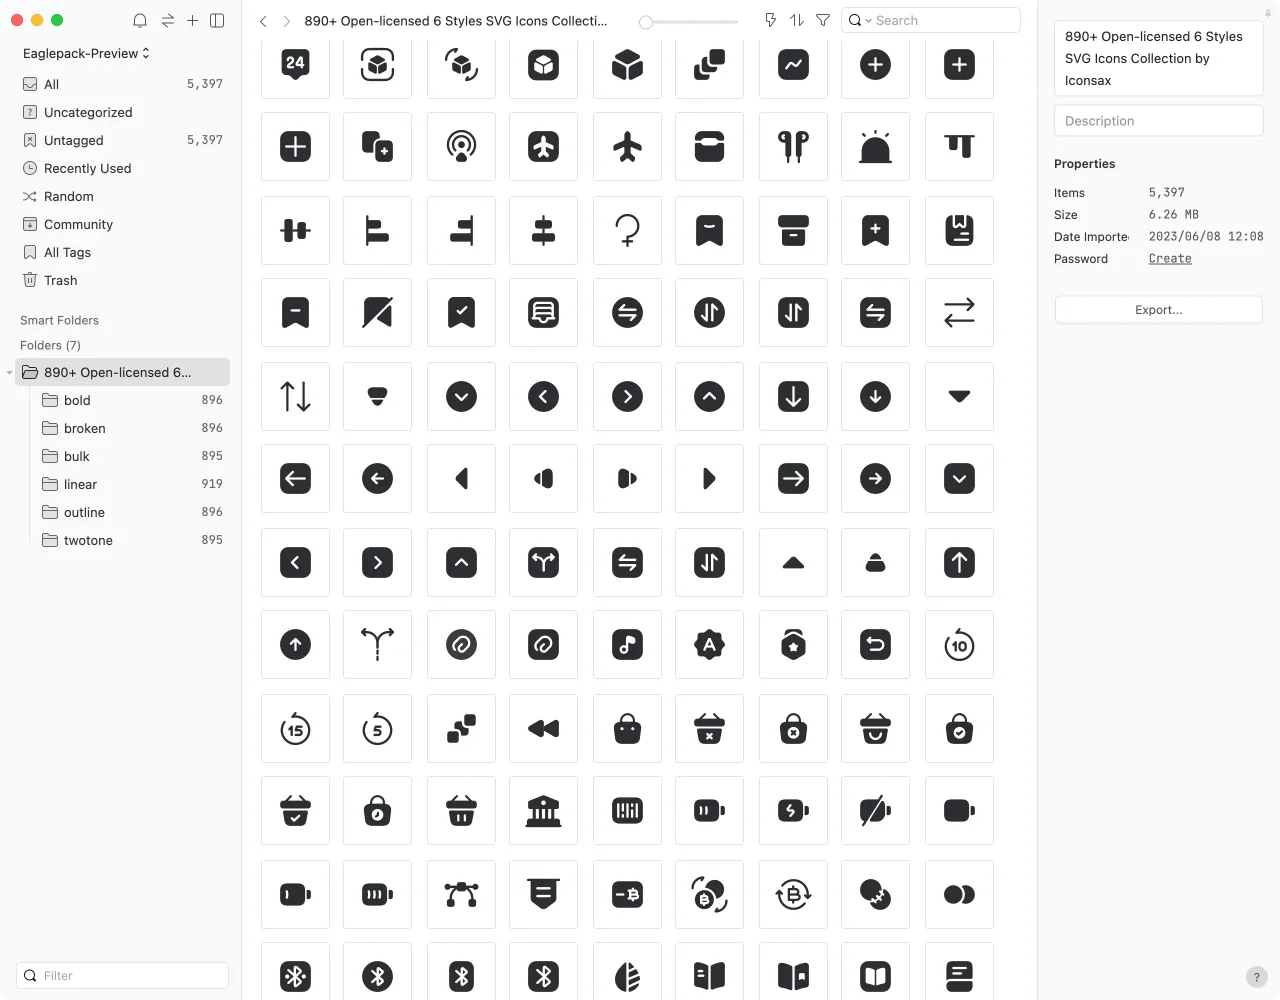Open the Trash section

point(60,280)
